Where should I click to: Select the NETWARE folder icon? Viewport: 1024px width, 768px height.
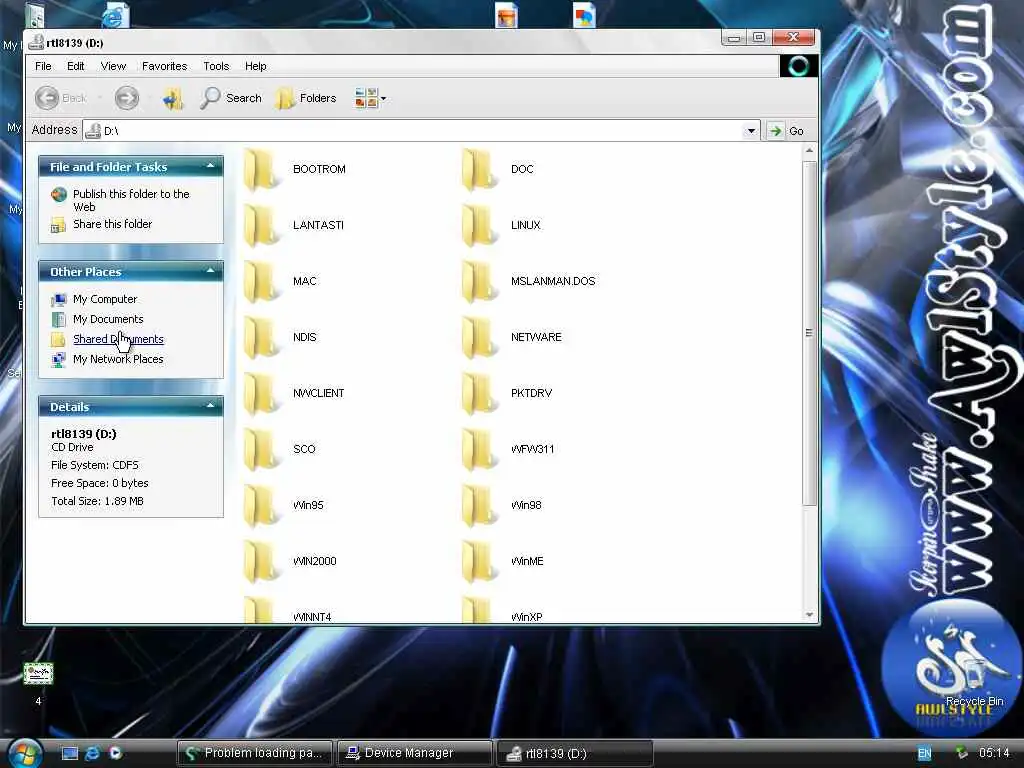coord(479,338)
